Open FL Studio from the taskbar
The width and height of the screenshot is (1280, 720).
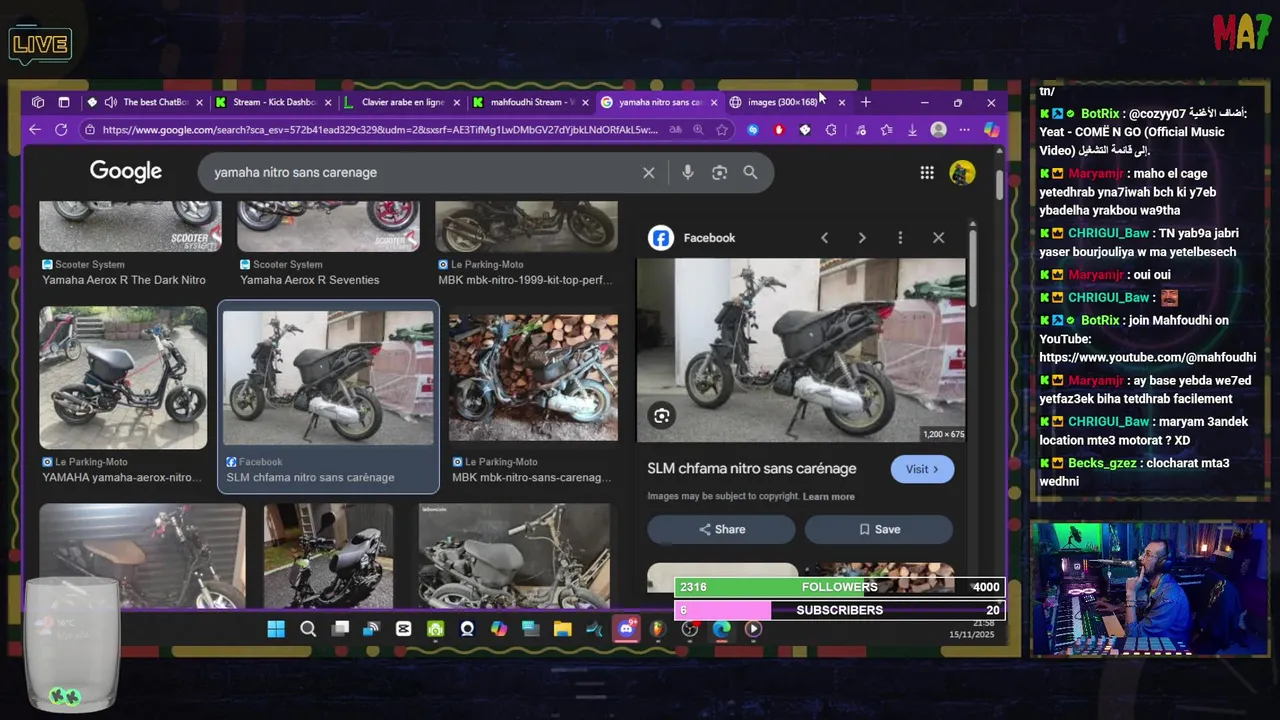point(657,629)
